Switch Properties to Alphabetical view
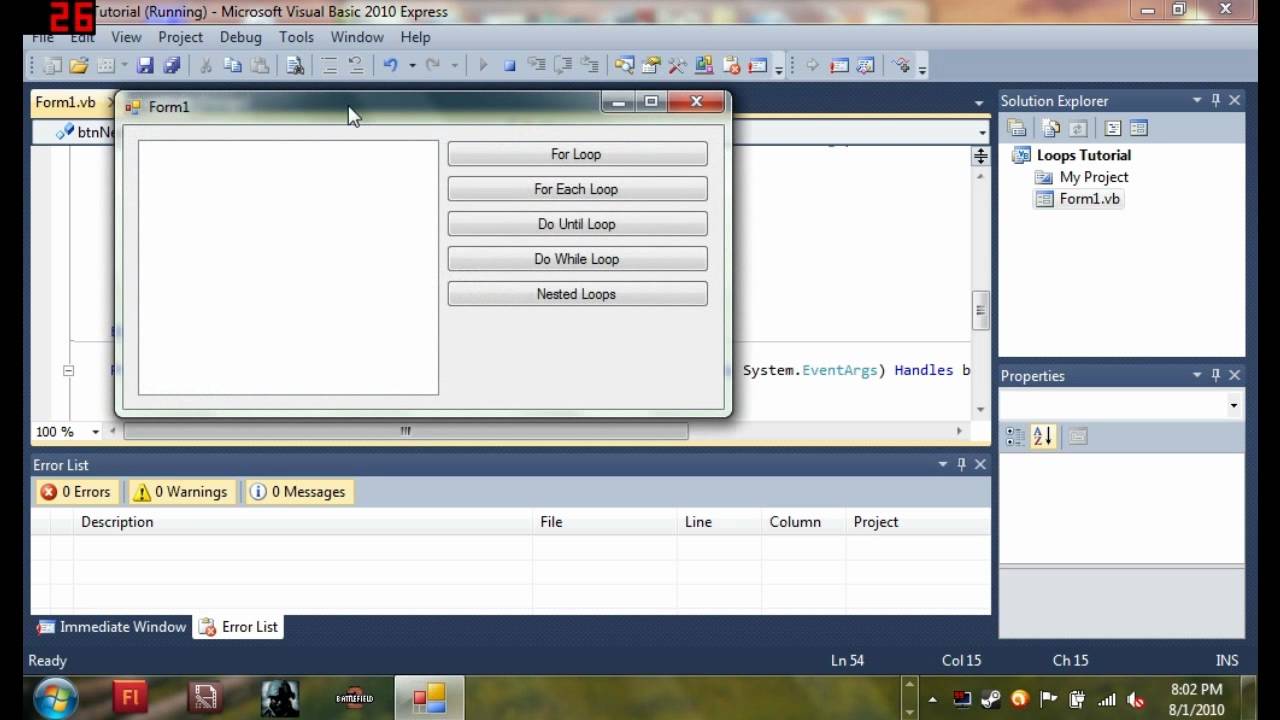The height and width of the screenshot is (720, 1280). pyautogui.click(x=1043, y=436)
